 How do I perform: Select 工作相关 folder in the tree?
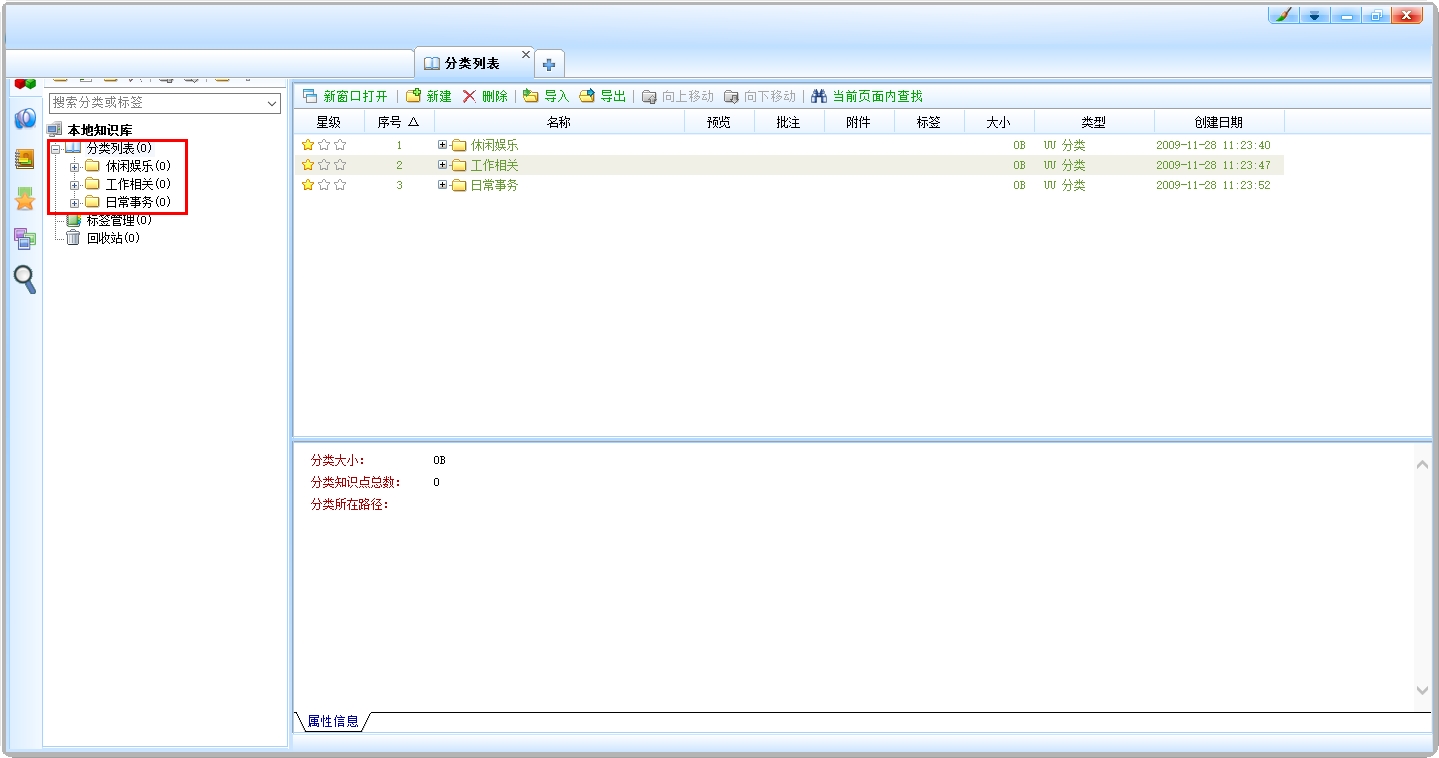(x=128, y=184)
